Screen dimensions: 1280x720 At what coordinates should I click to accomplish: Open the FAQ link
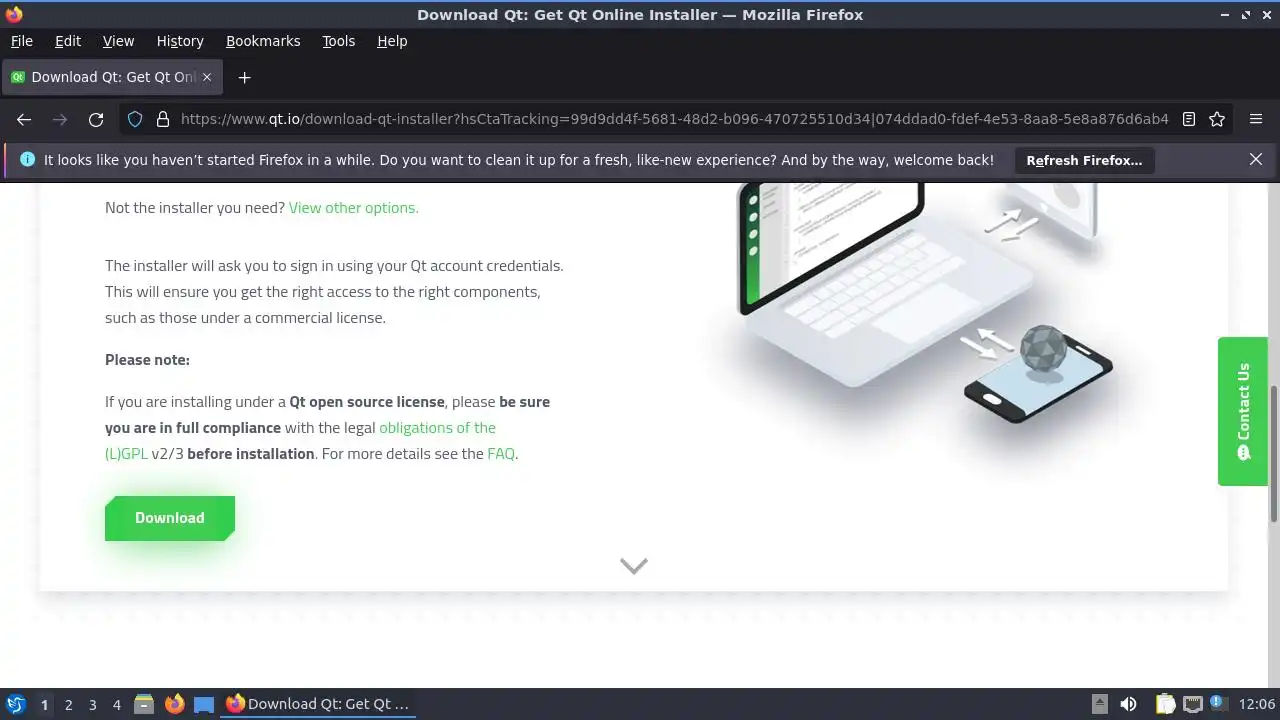(x=501, y=453)
